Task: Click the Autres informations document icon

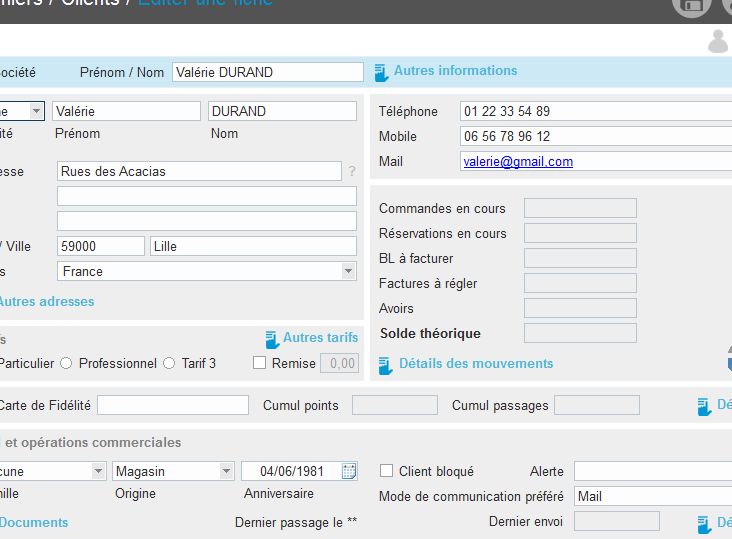Action: pyautogui.click(x=381, y=72)
